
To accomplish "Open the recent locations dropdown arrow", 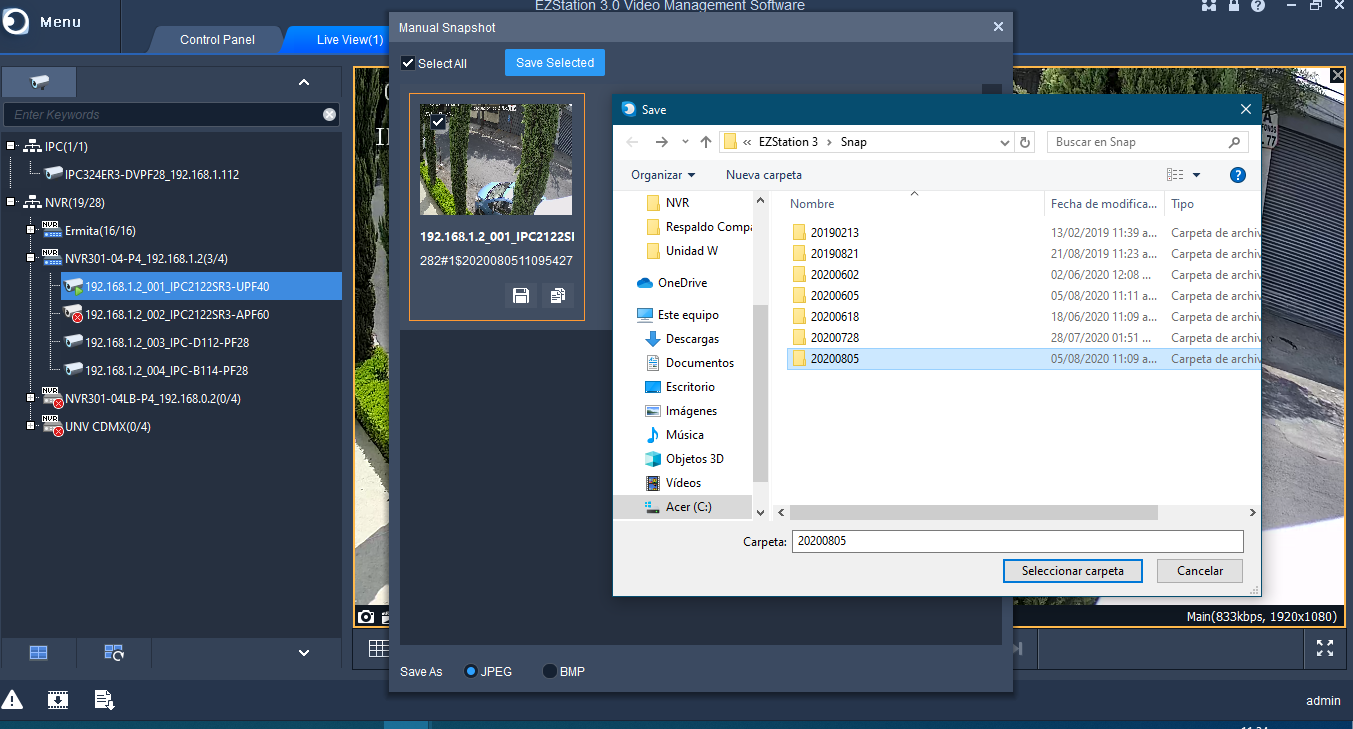I will coord(685,142).
